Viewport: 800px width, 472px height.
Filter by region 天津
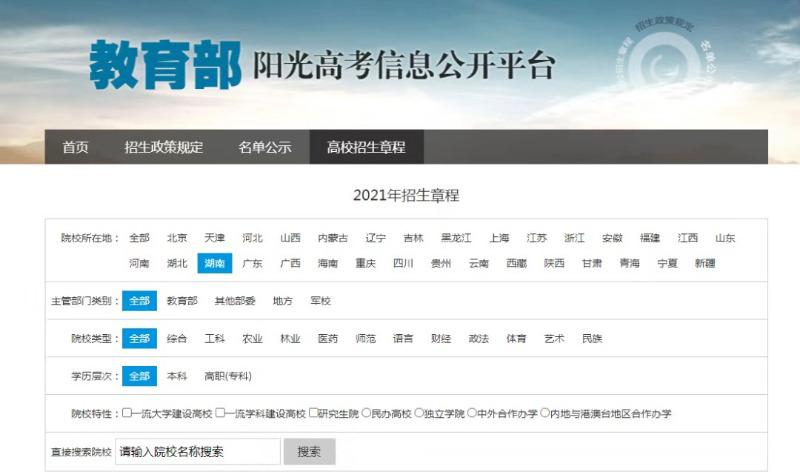pos(215,238)
